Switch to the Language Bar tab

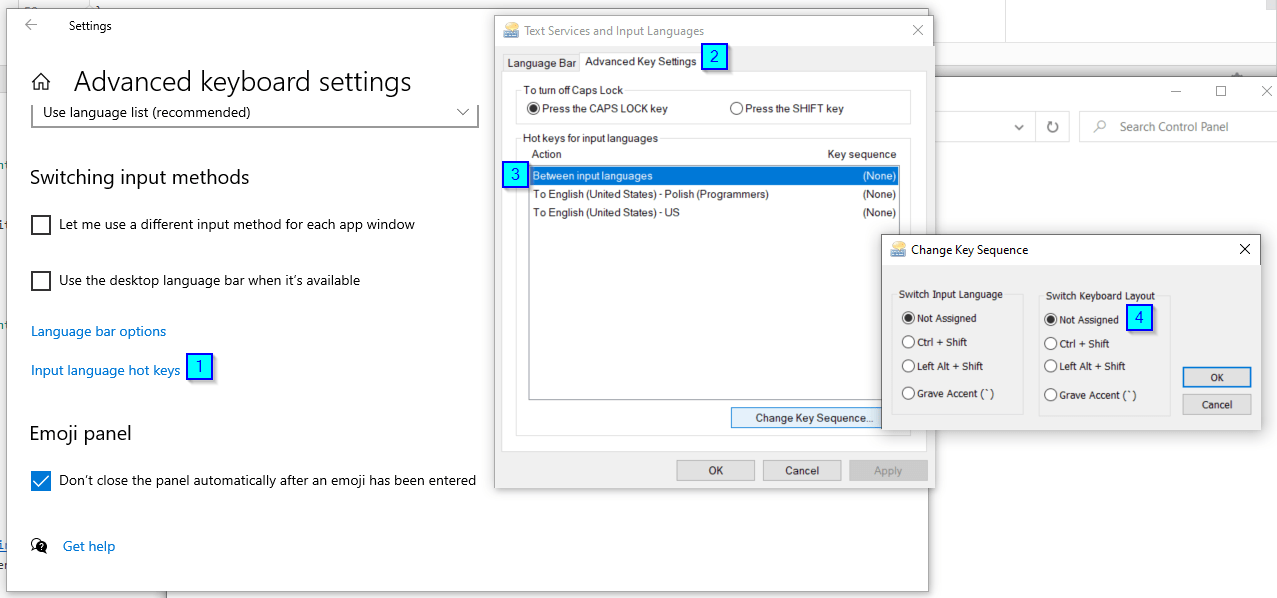(540, 62)
